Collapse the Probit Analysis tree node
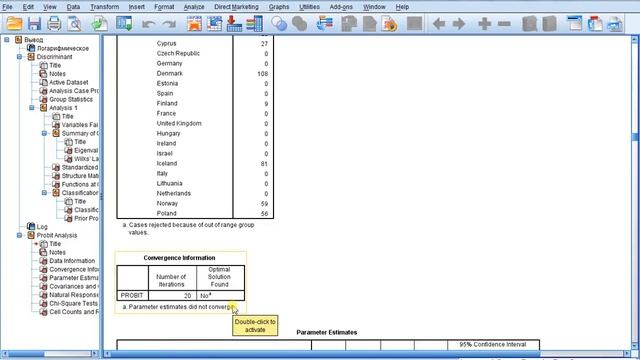This screenshot has height=360, width=640. click(x=19, y=236)
